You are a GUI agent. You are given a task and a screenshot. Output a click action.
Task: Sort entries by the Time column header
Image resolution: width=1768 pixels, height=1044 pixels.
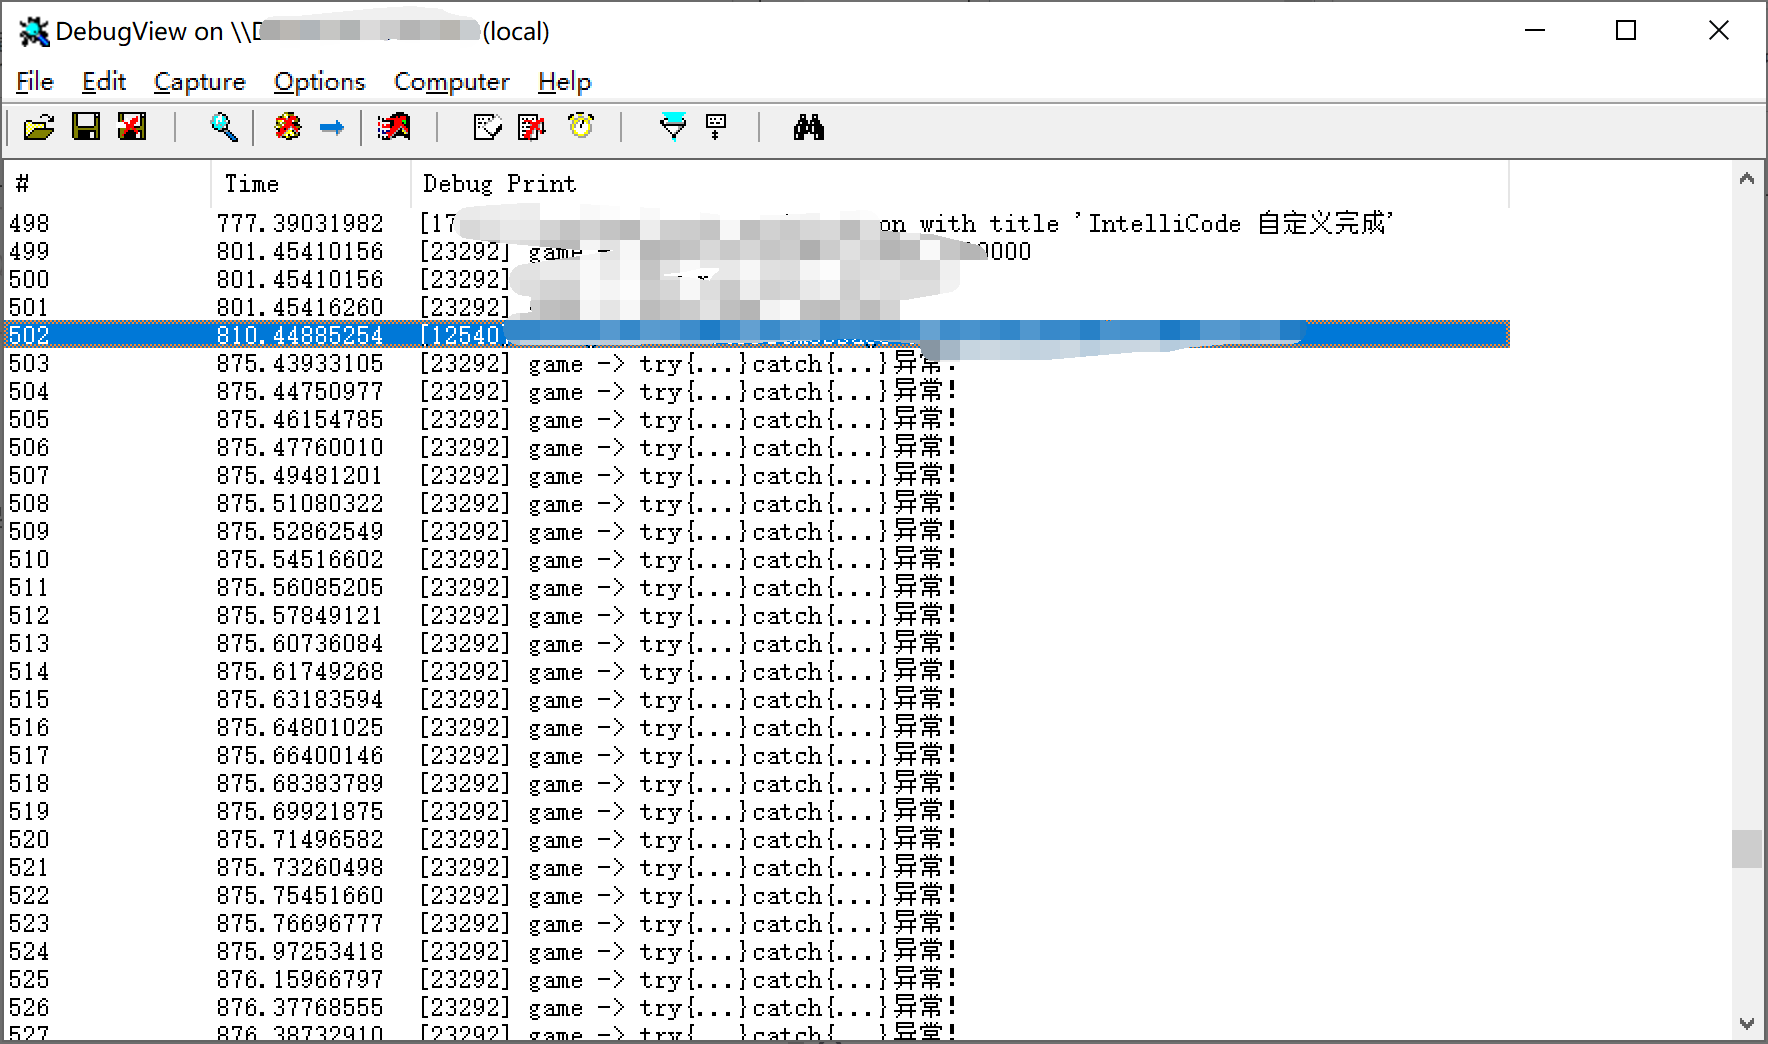pyautogui.click(x=253, y=183)
